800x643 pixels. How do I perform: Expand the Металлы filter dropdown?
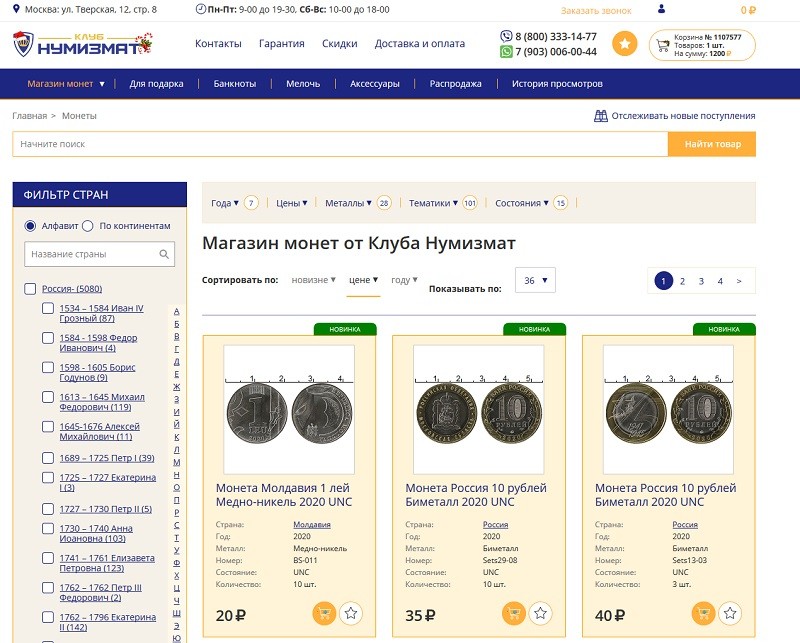[x=345, y=203]
